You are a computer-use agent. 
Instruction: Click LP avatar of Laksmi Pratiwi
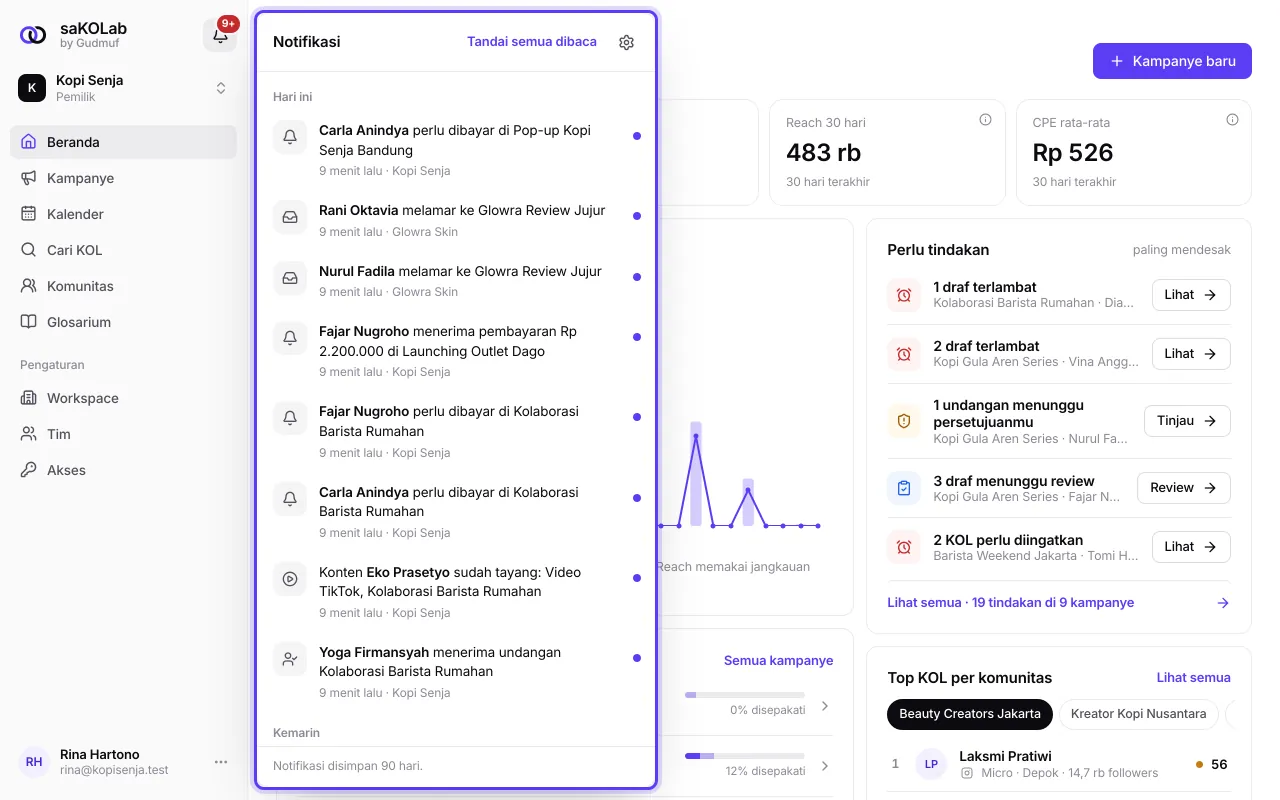[x=931, y=764]
